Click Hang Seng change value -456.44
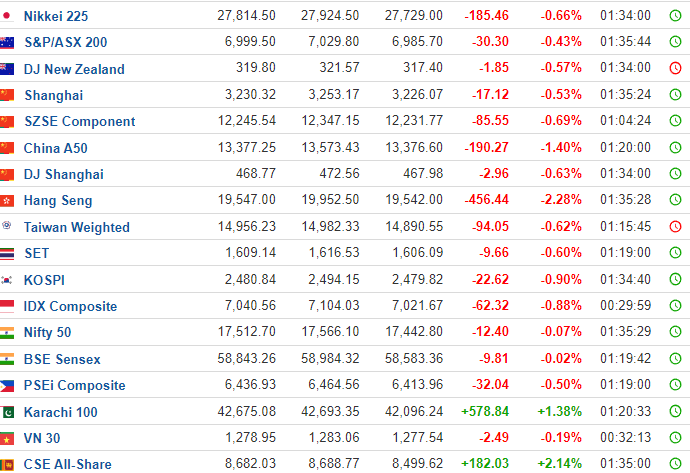 pyautogui.click(x=486, y=200)
